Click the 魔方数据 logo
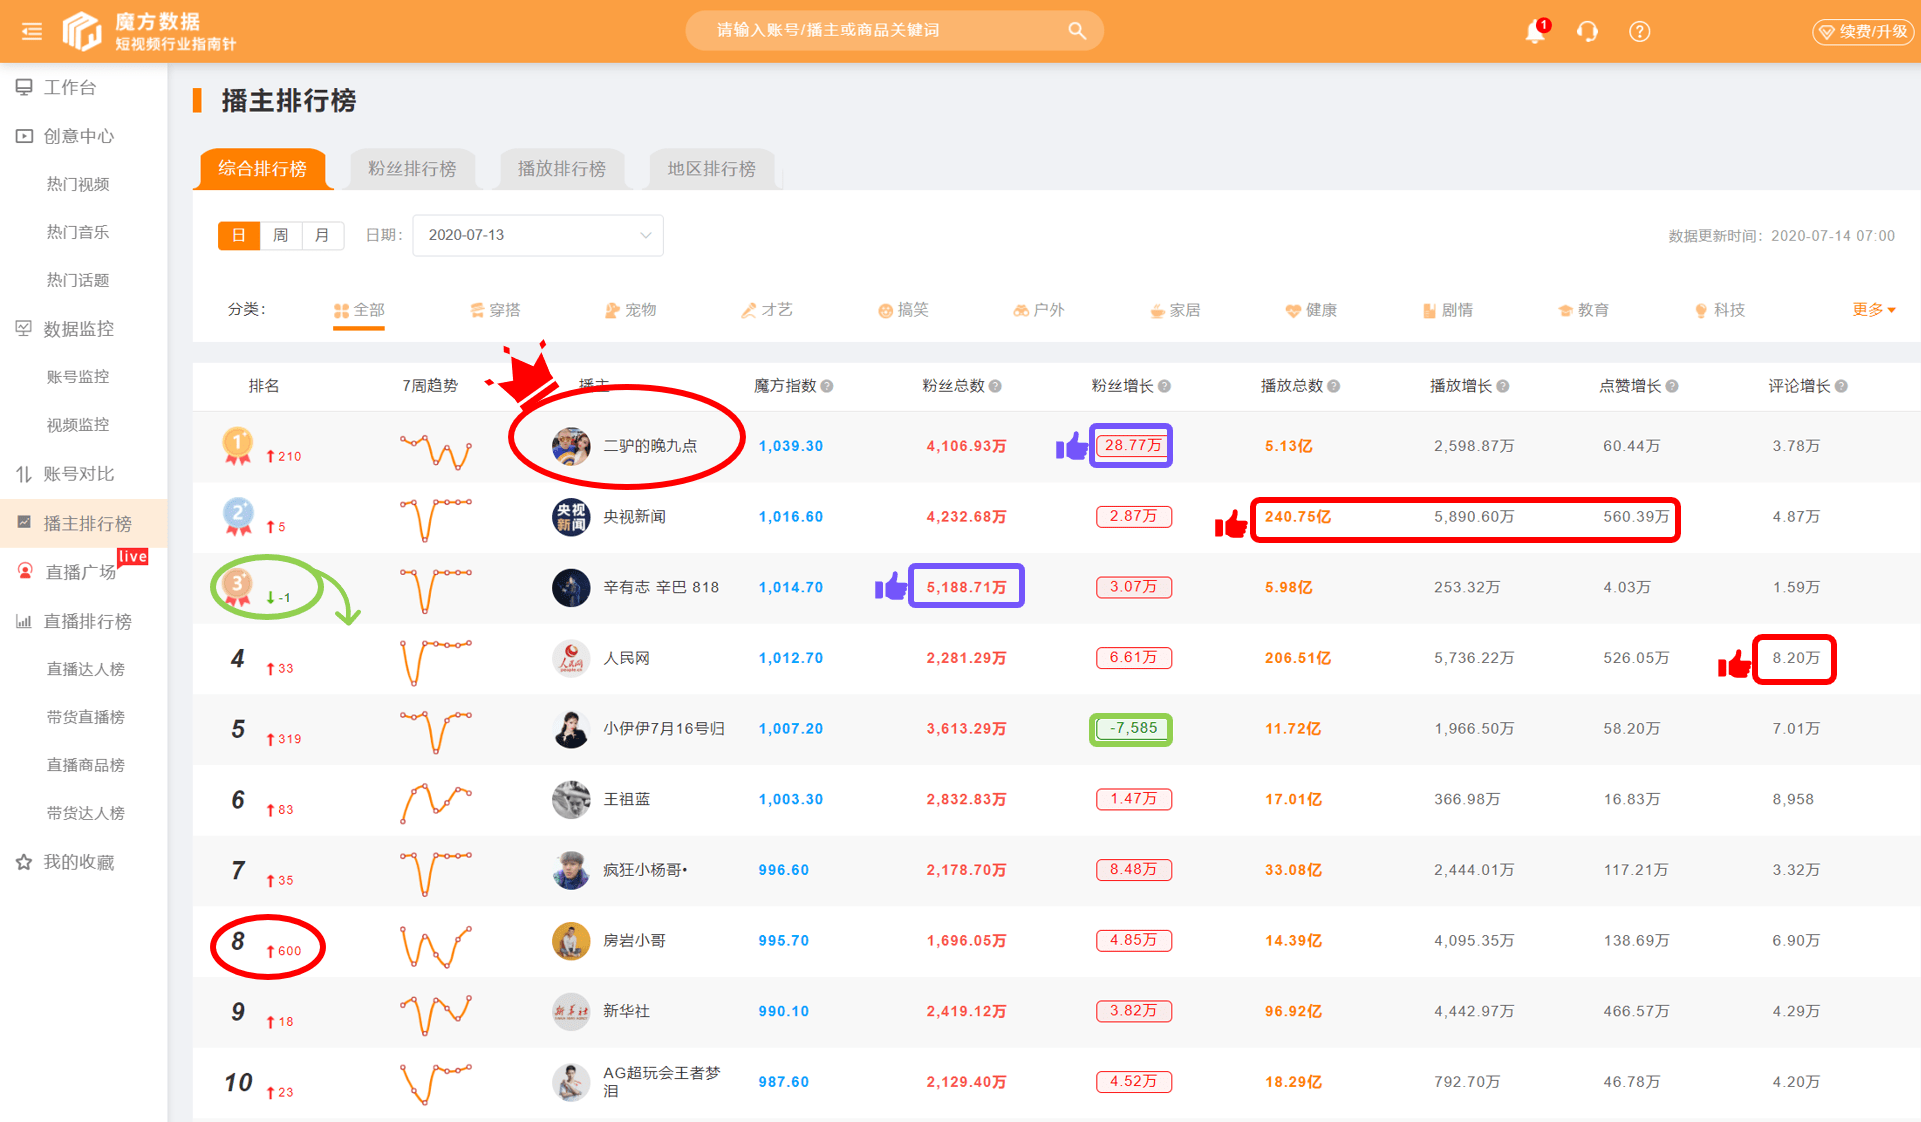Image resolution: width=1921 pixels, height=1122 pixels. (150, 31)
